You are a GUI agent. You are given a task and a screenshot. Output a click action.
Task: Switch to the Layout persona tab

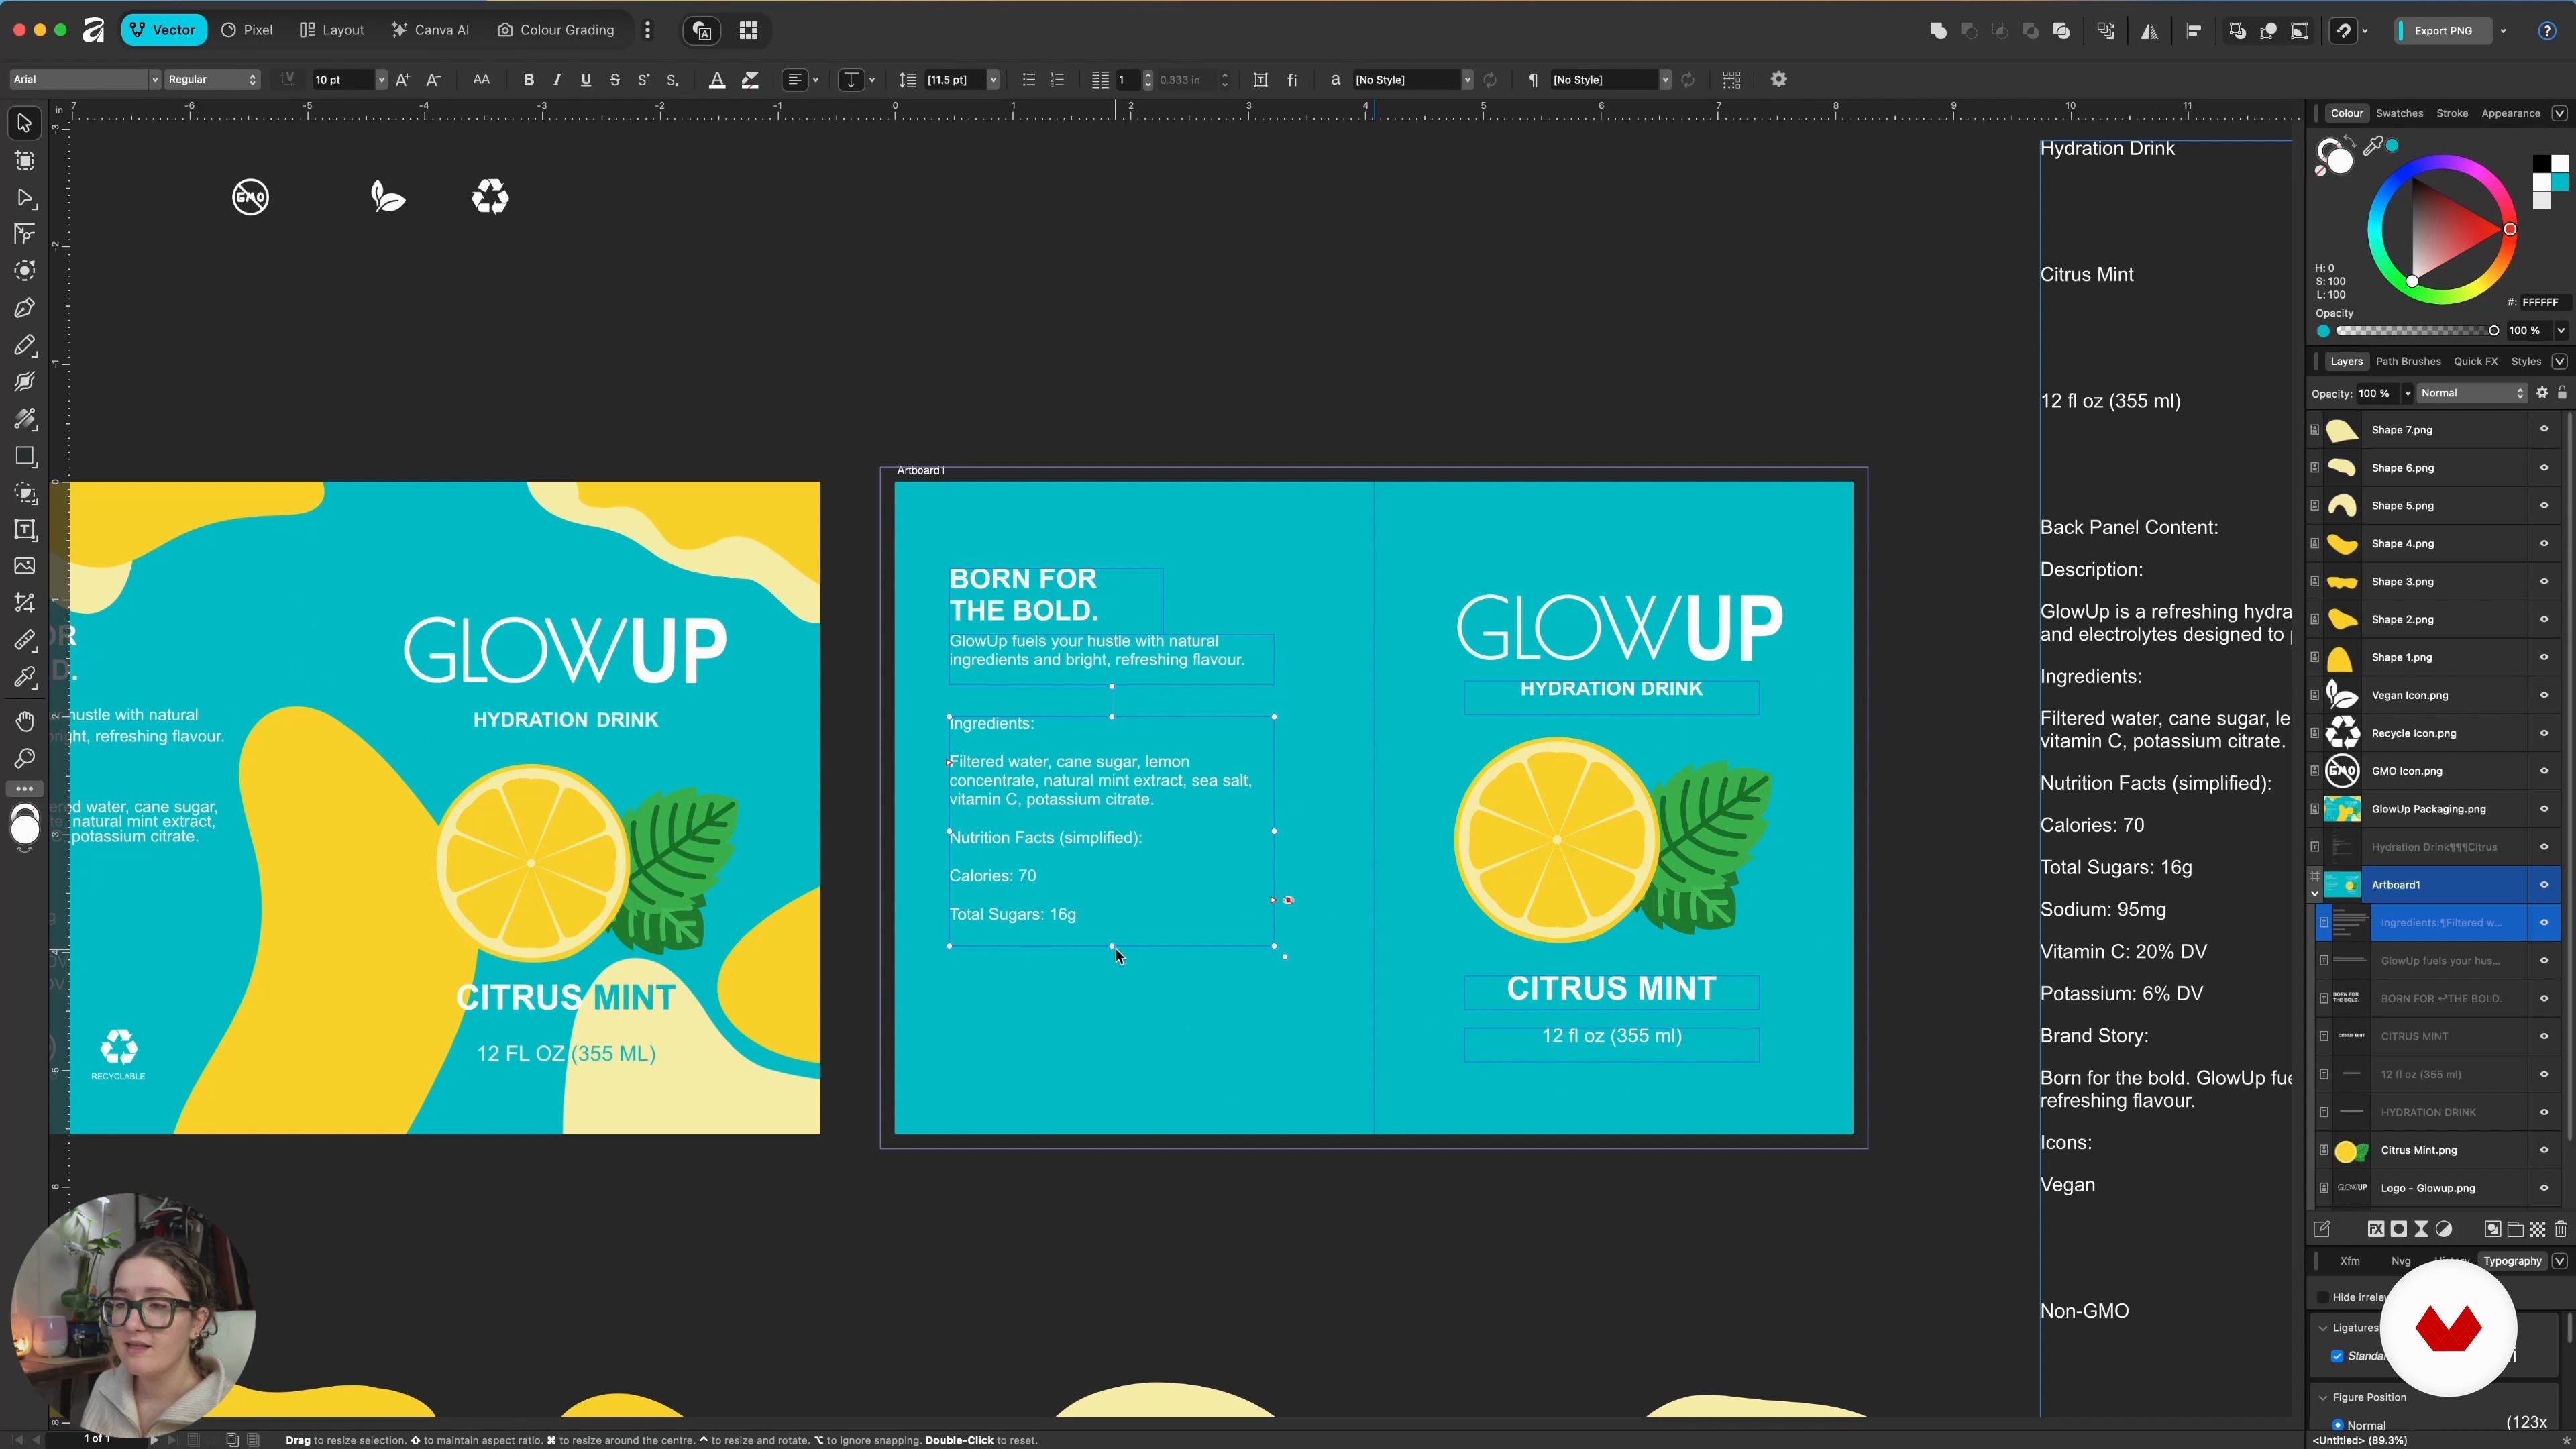[x=332, y=30]
